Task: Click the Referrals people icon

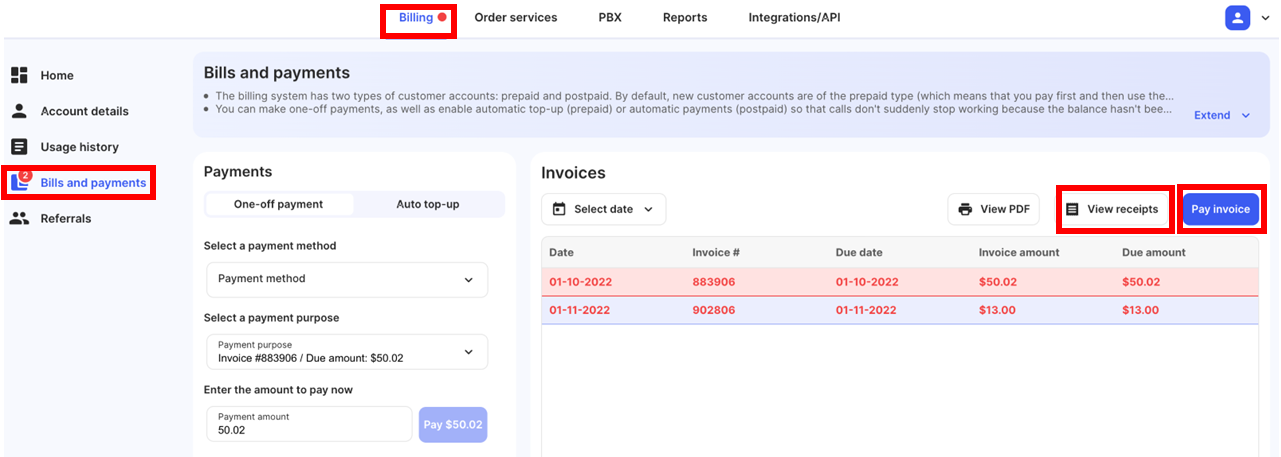Action: (x=19, y=218)
